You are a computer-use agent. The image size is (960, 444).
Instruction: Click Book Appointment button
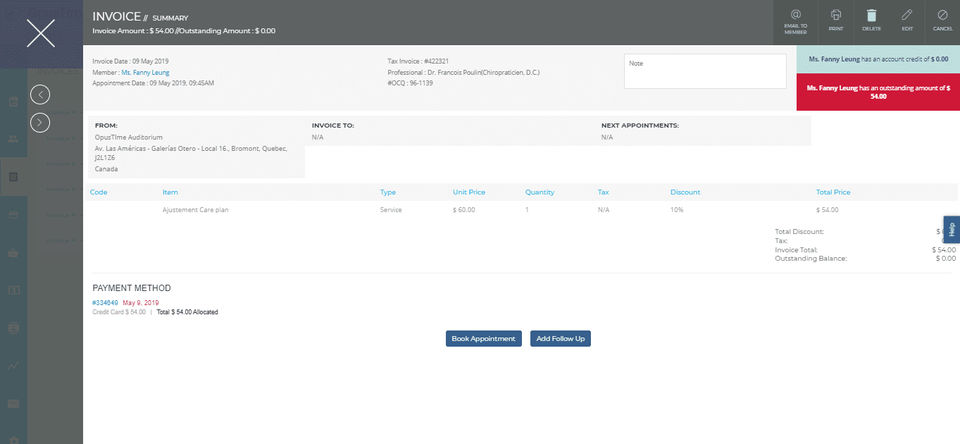(x=484, y=339)
